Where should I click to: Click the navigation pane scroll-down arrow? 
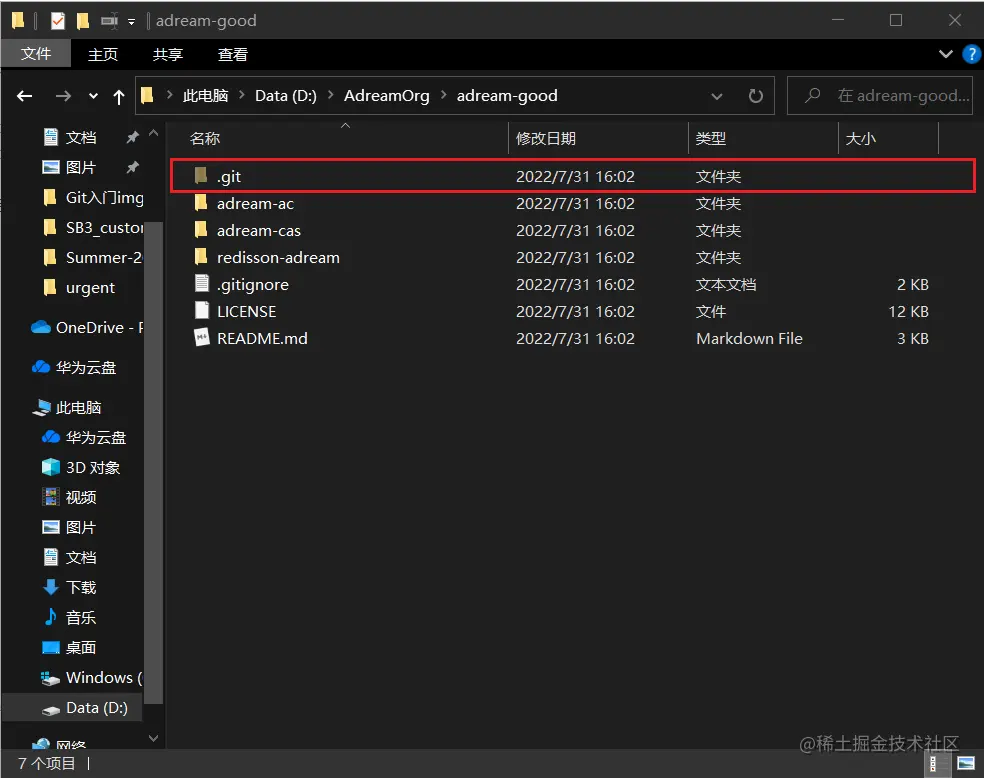(153, 738)
